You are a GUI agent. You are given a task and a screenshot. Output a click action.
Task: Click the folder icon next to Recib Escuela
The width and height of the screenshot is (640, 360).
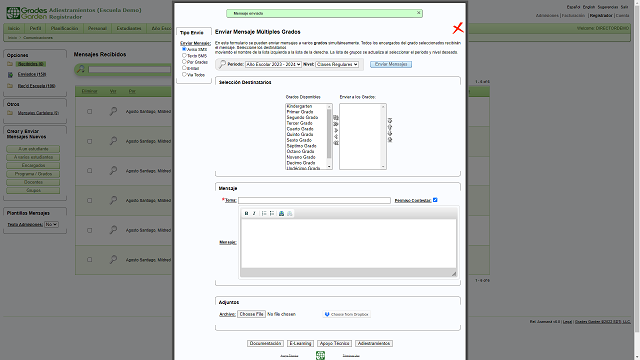pos(10,86)
